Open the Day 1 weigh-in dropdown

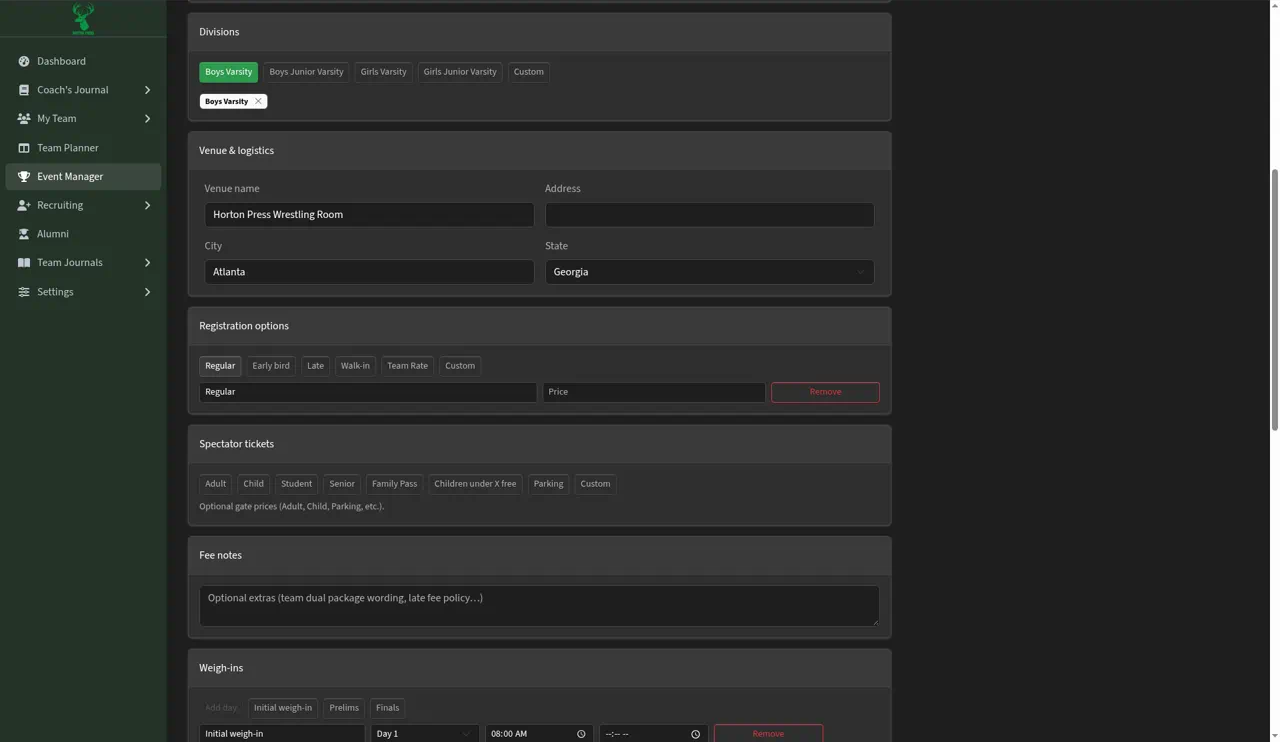tap(424, 734)
